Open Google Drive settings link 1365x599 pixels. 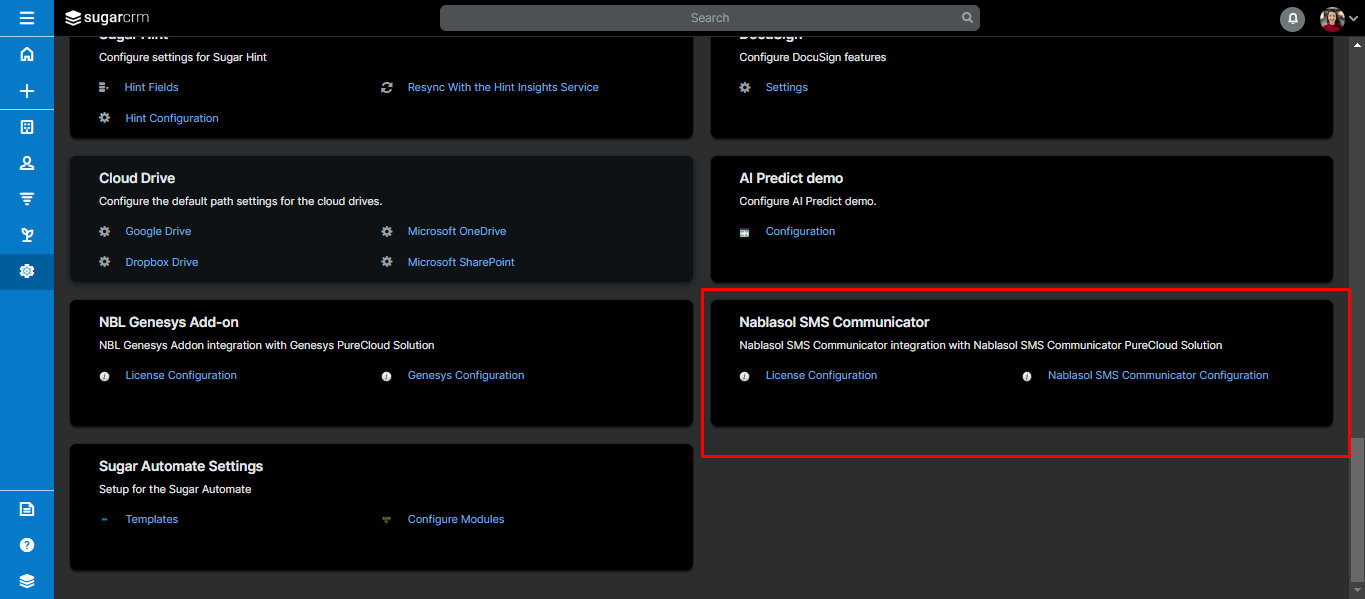coord(158,231)
